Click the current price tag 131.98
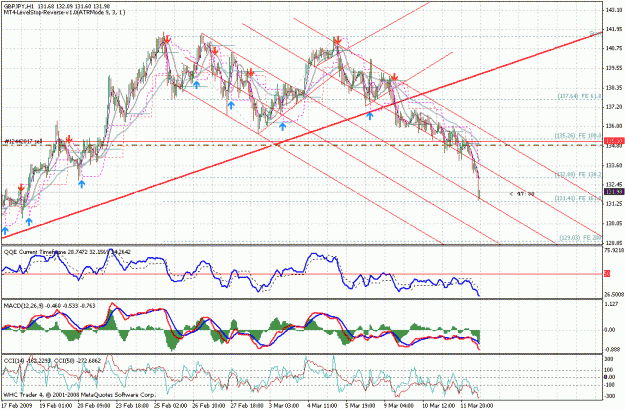The height and width of the screenshot is (410, 625). 614,192
